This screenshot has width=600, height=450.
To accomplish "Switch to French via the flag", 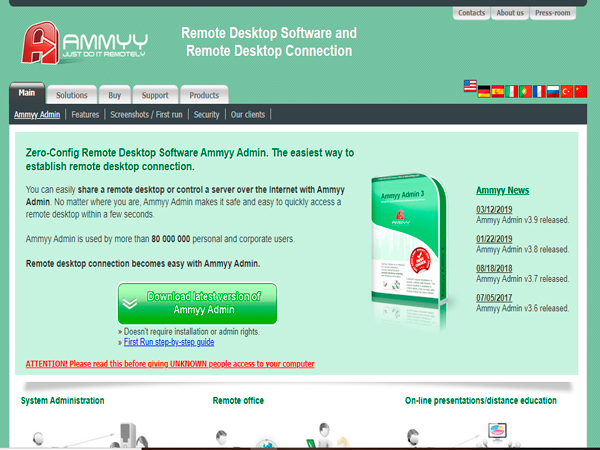I will [x=539, y=91].
